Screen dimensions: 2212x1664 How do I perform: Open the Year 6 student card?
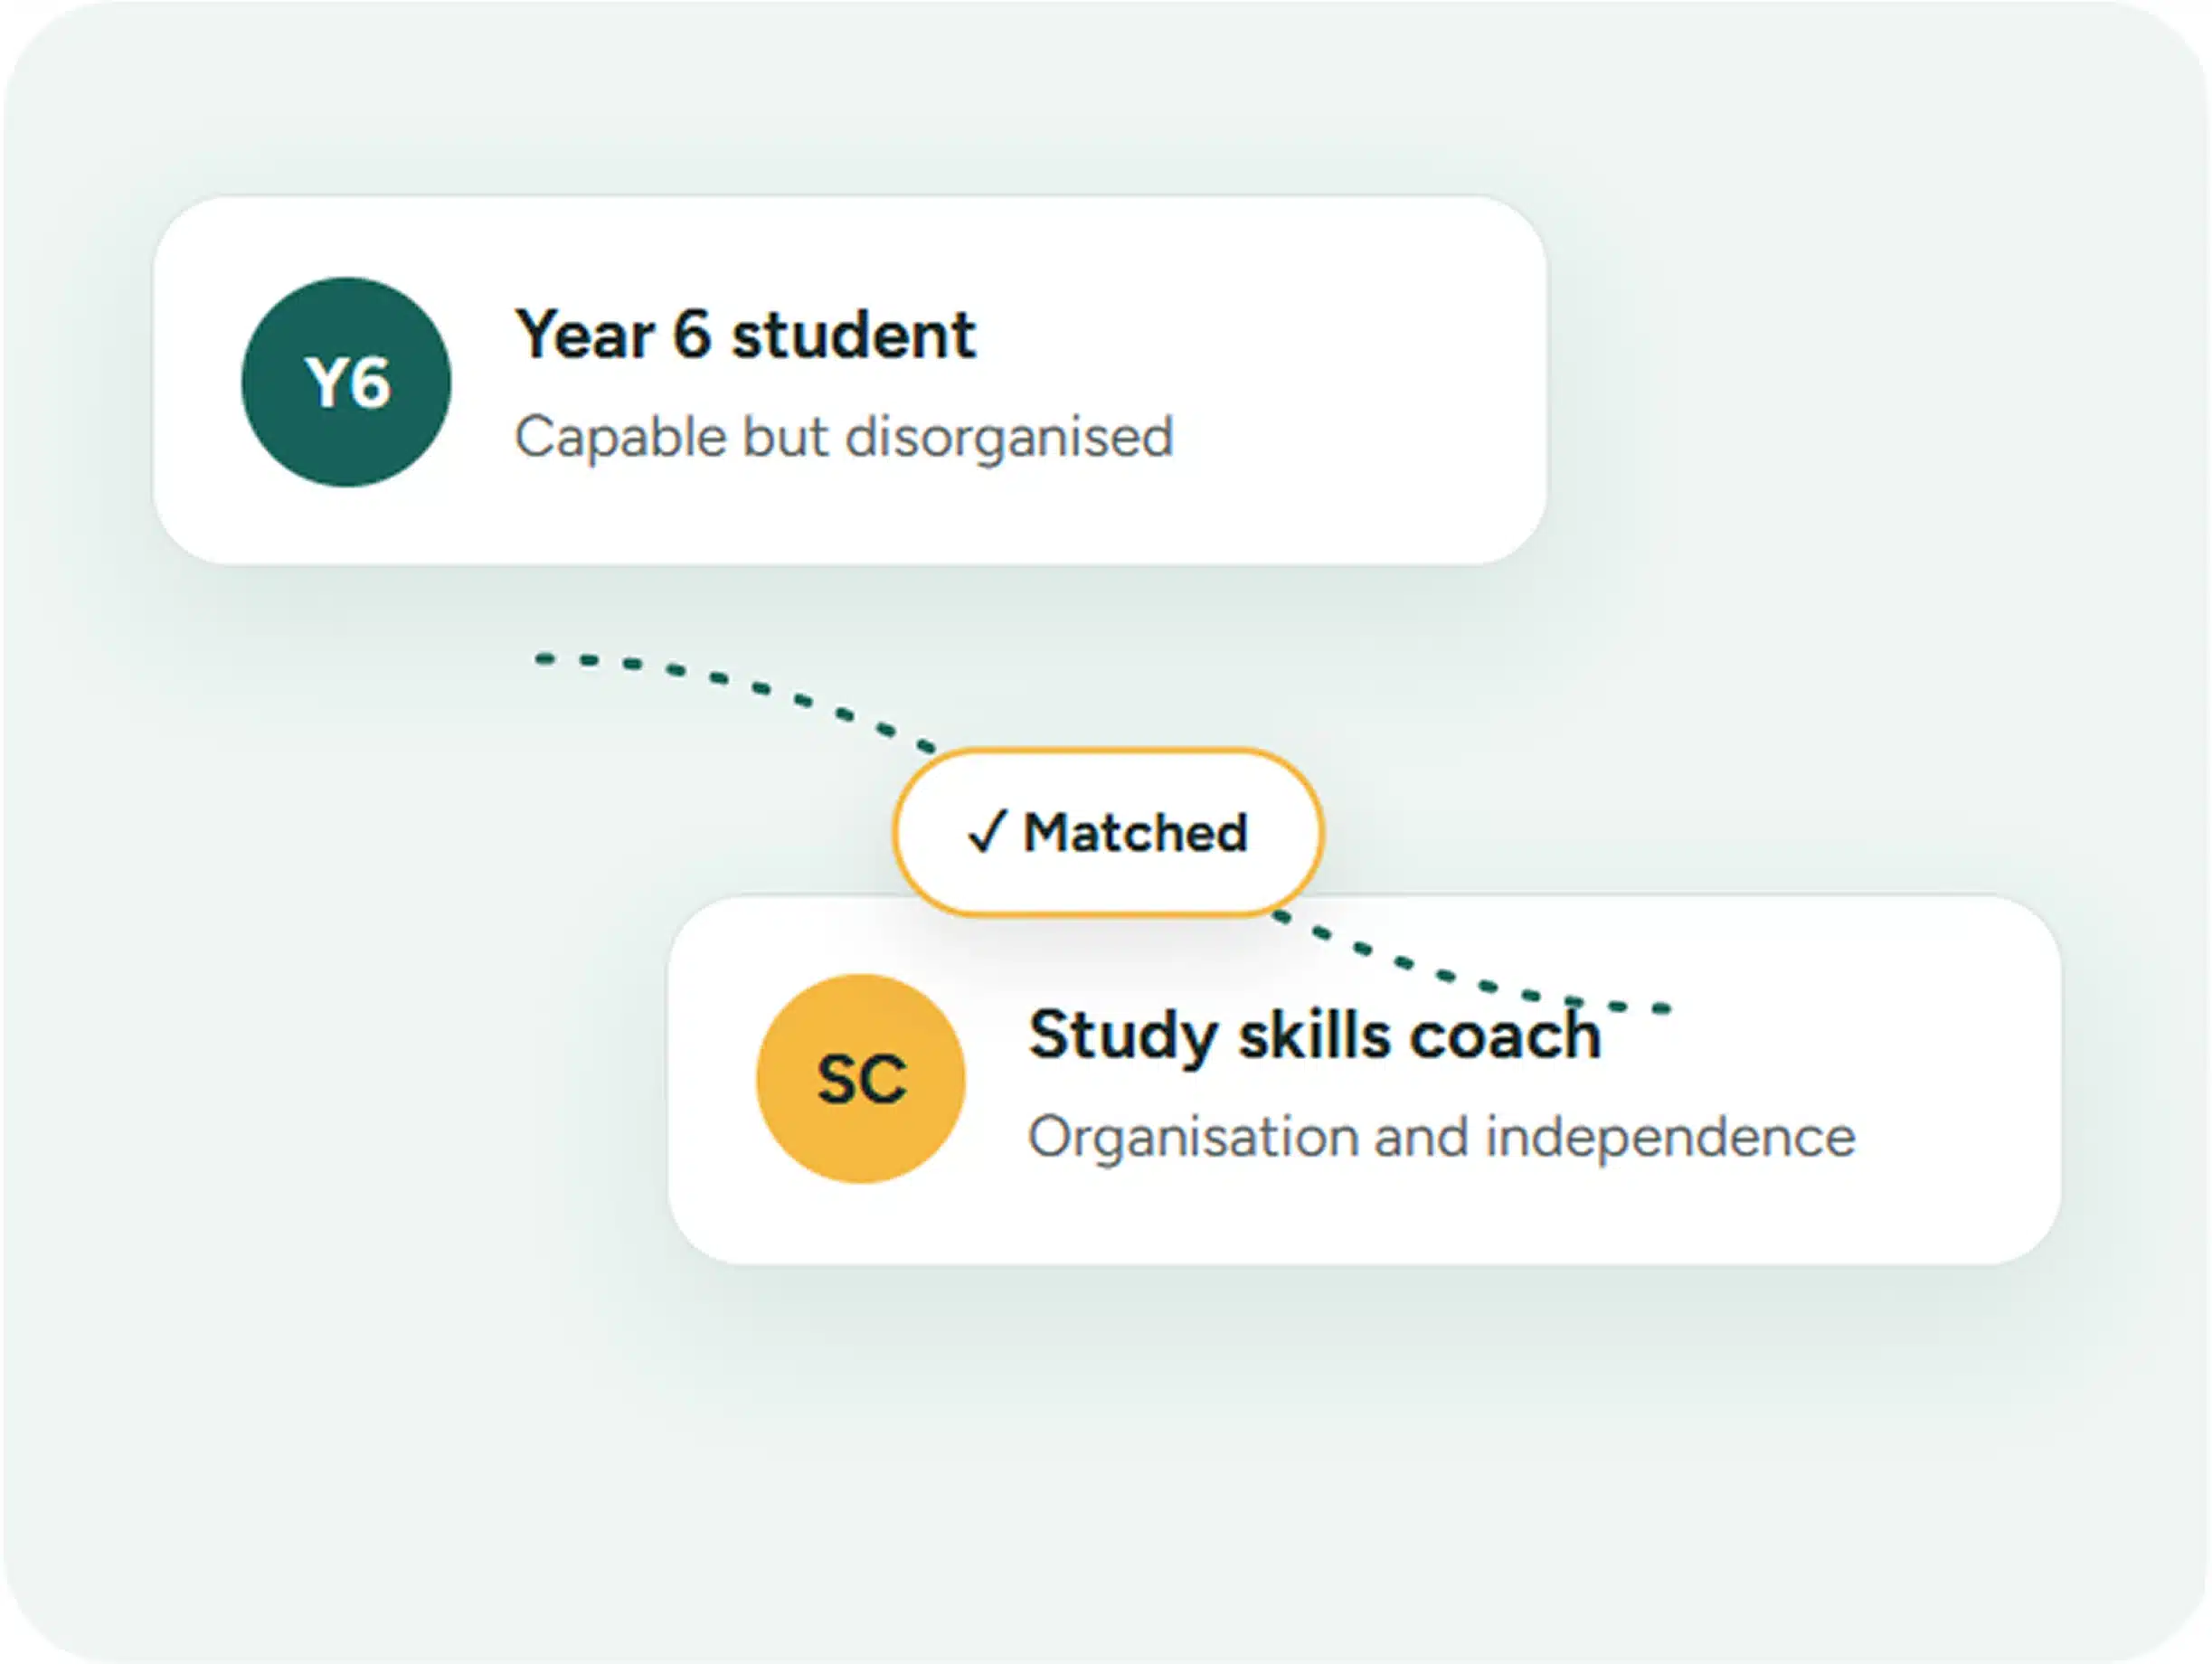click(850, 381)
